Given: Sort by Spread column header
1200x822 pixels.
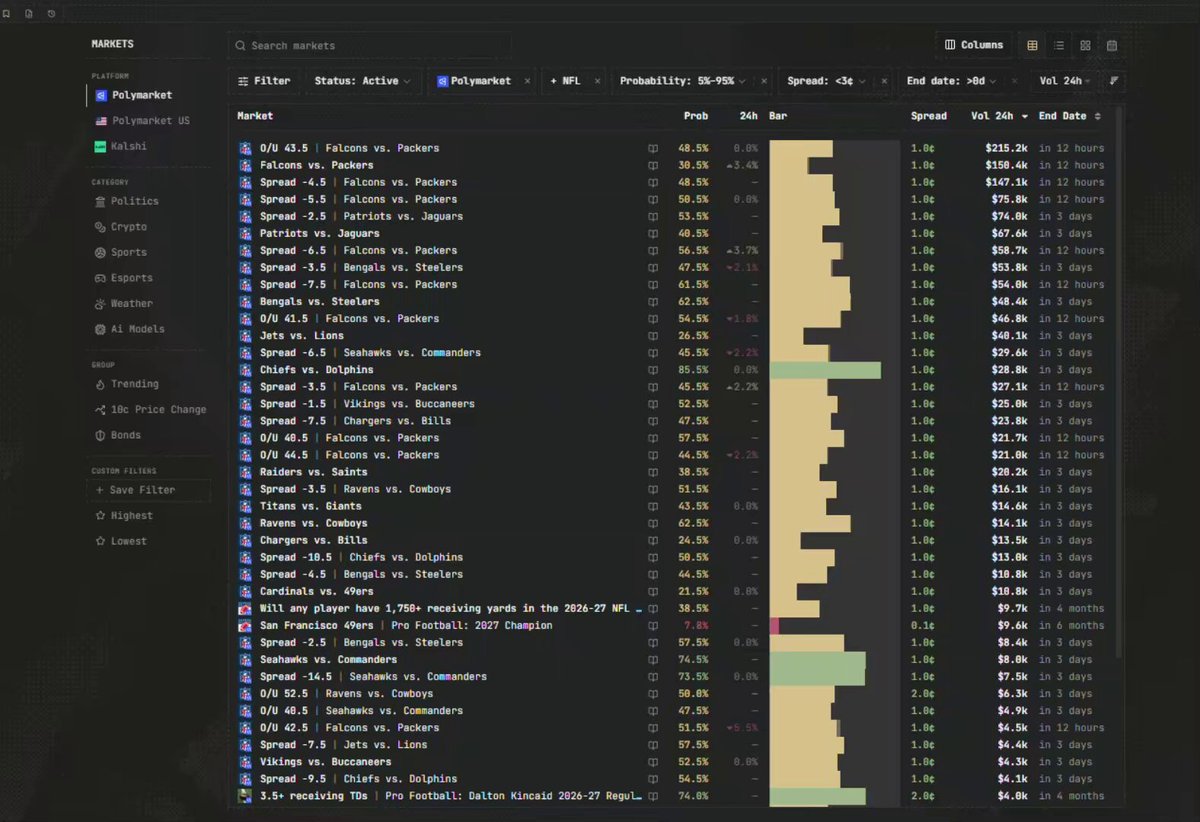Looking at the screenshot, I should tap(929, 116).
